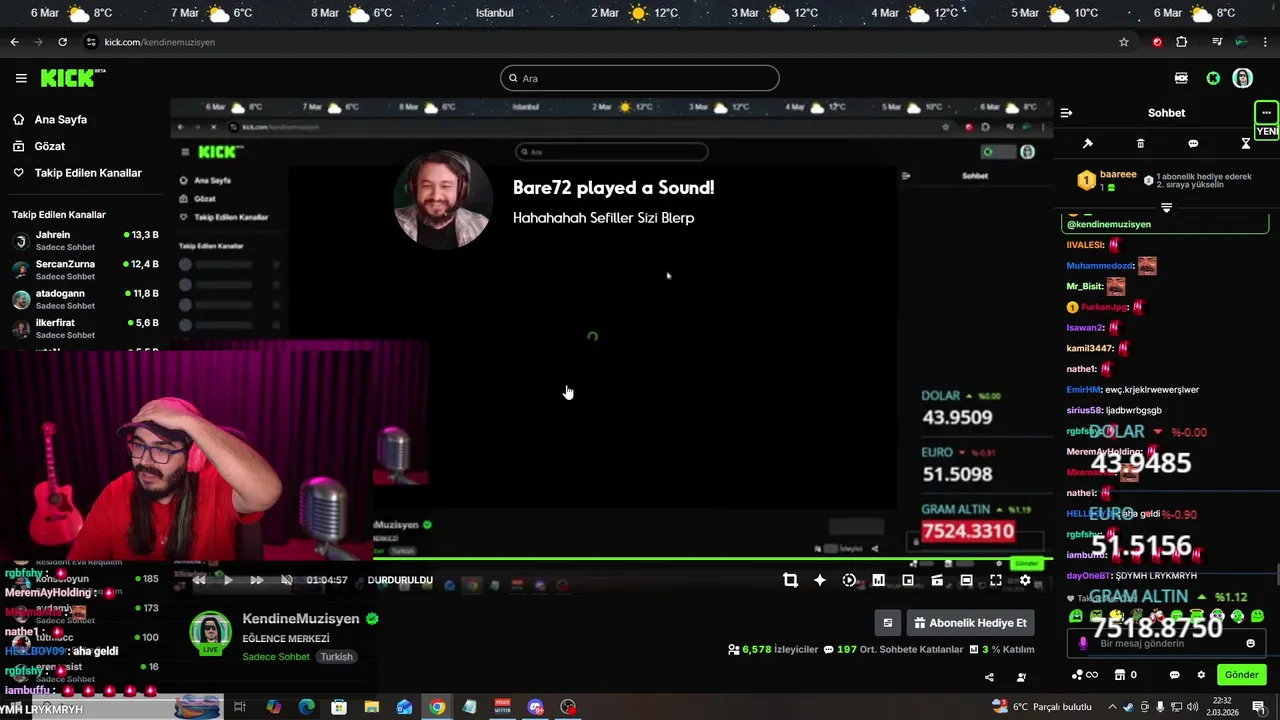Collapse the Sohbet chat panel
The width and height of the screenshot is (1280, 720).
1066,113
